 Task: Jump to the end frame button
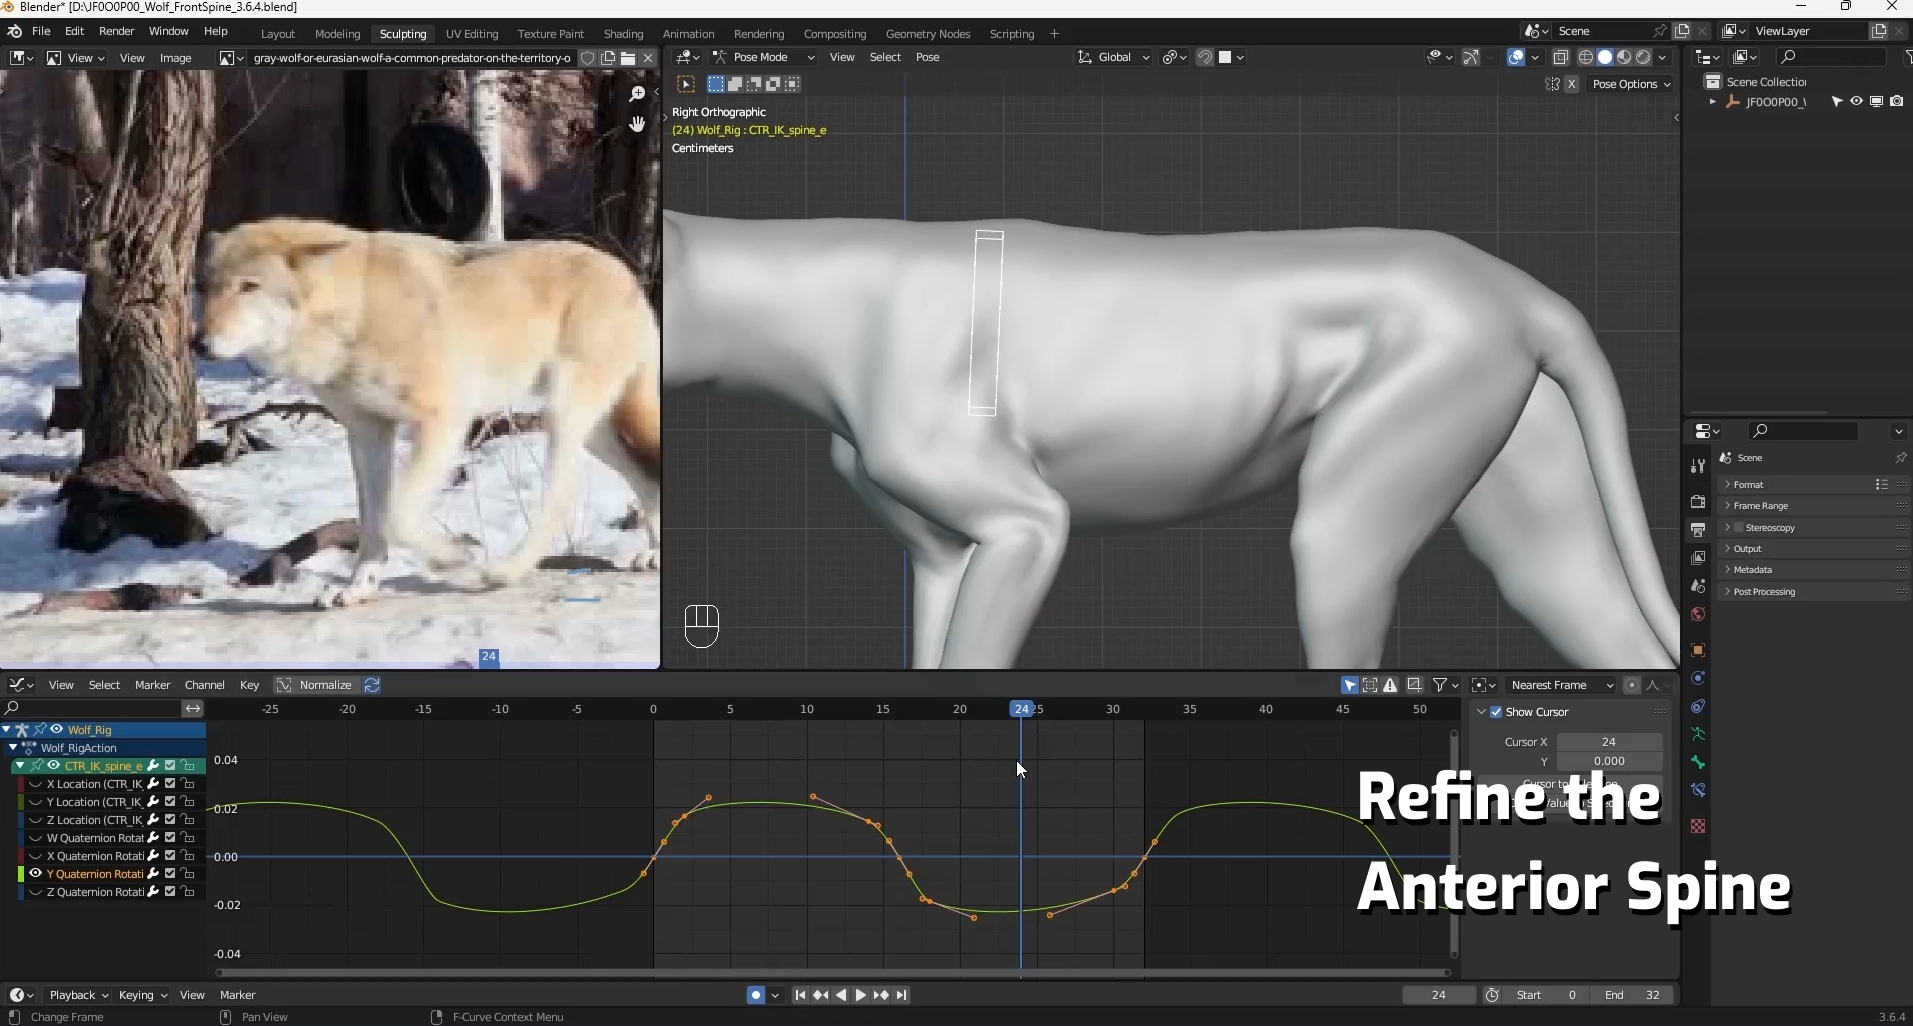[x=901, y=995]
